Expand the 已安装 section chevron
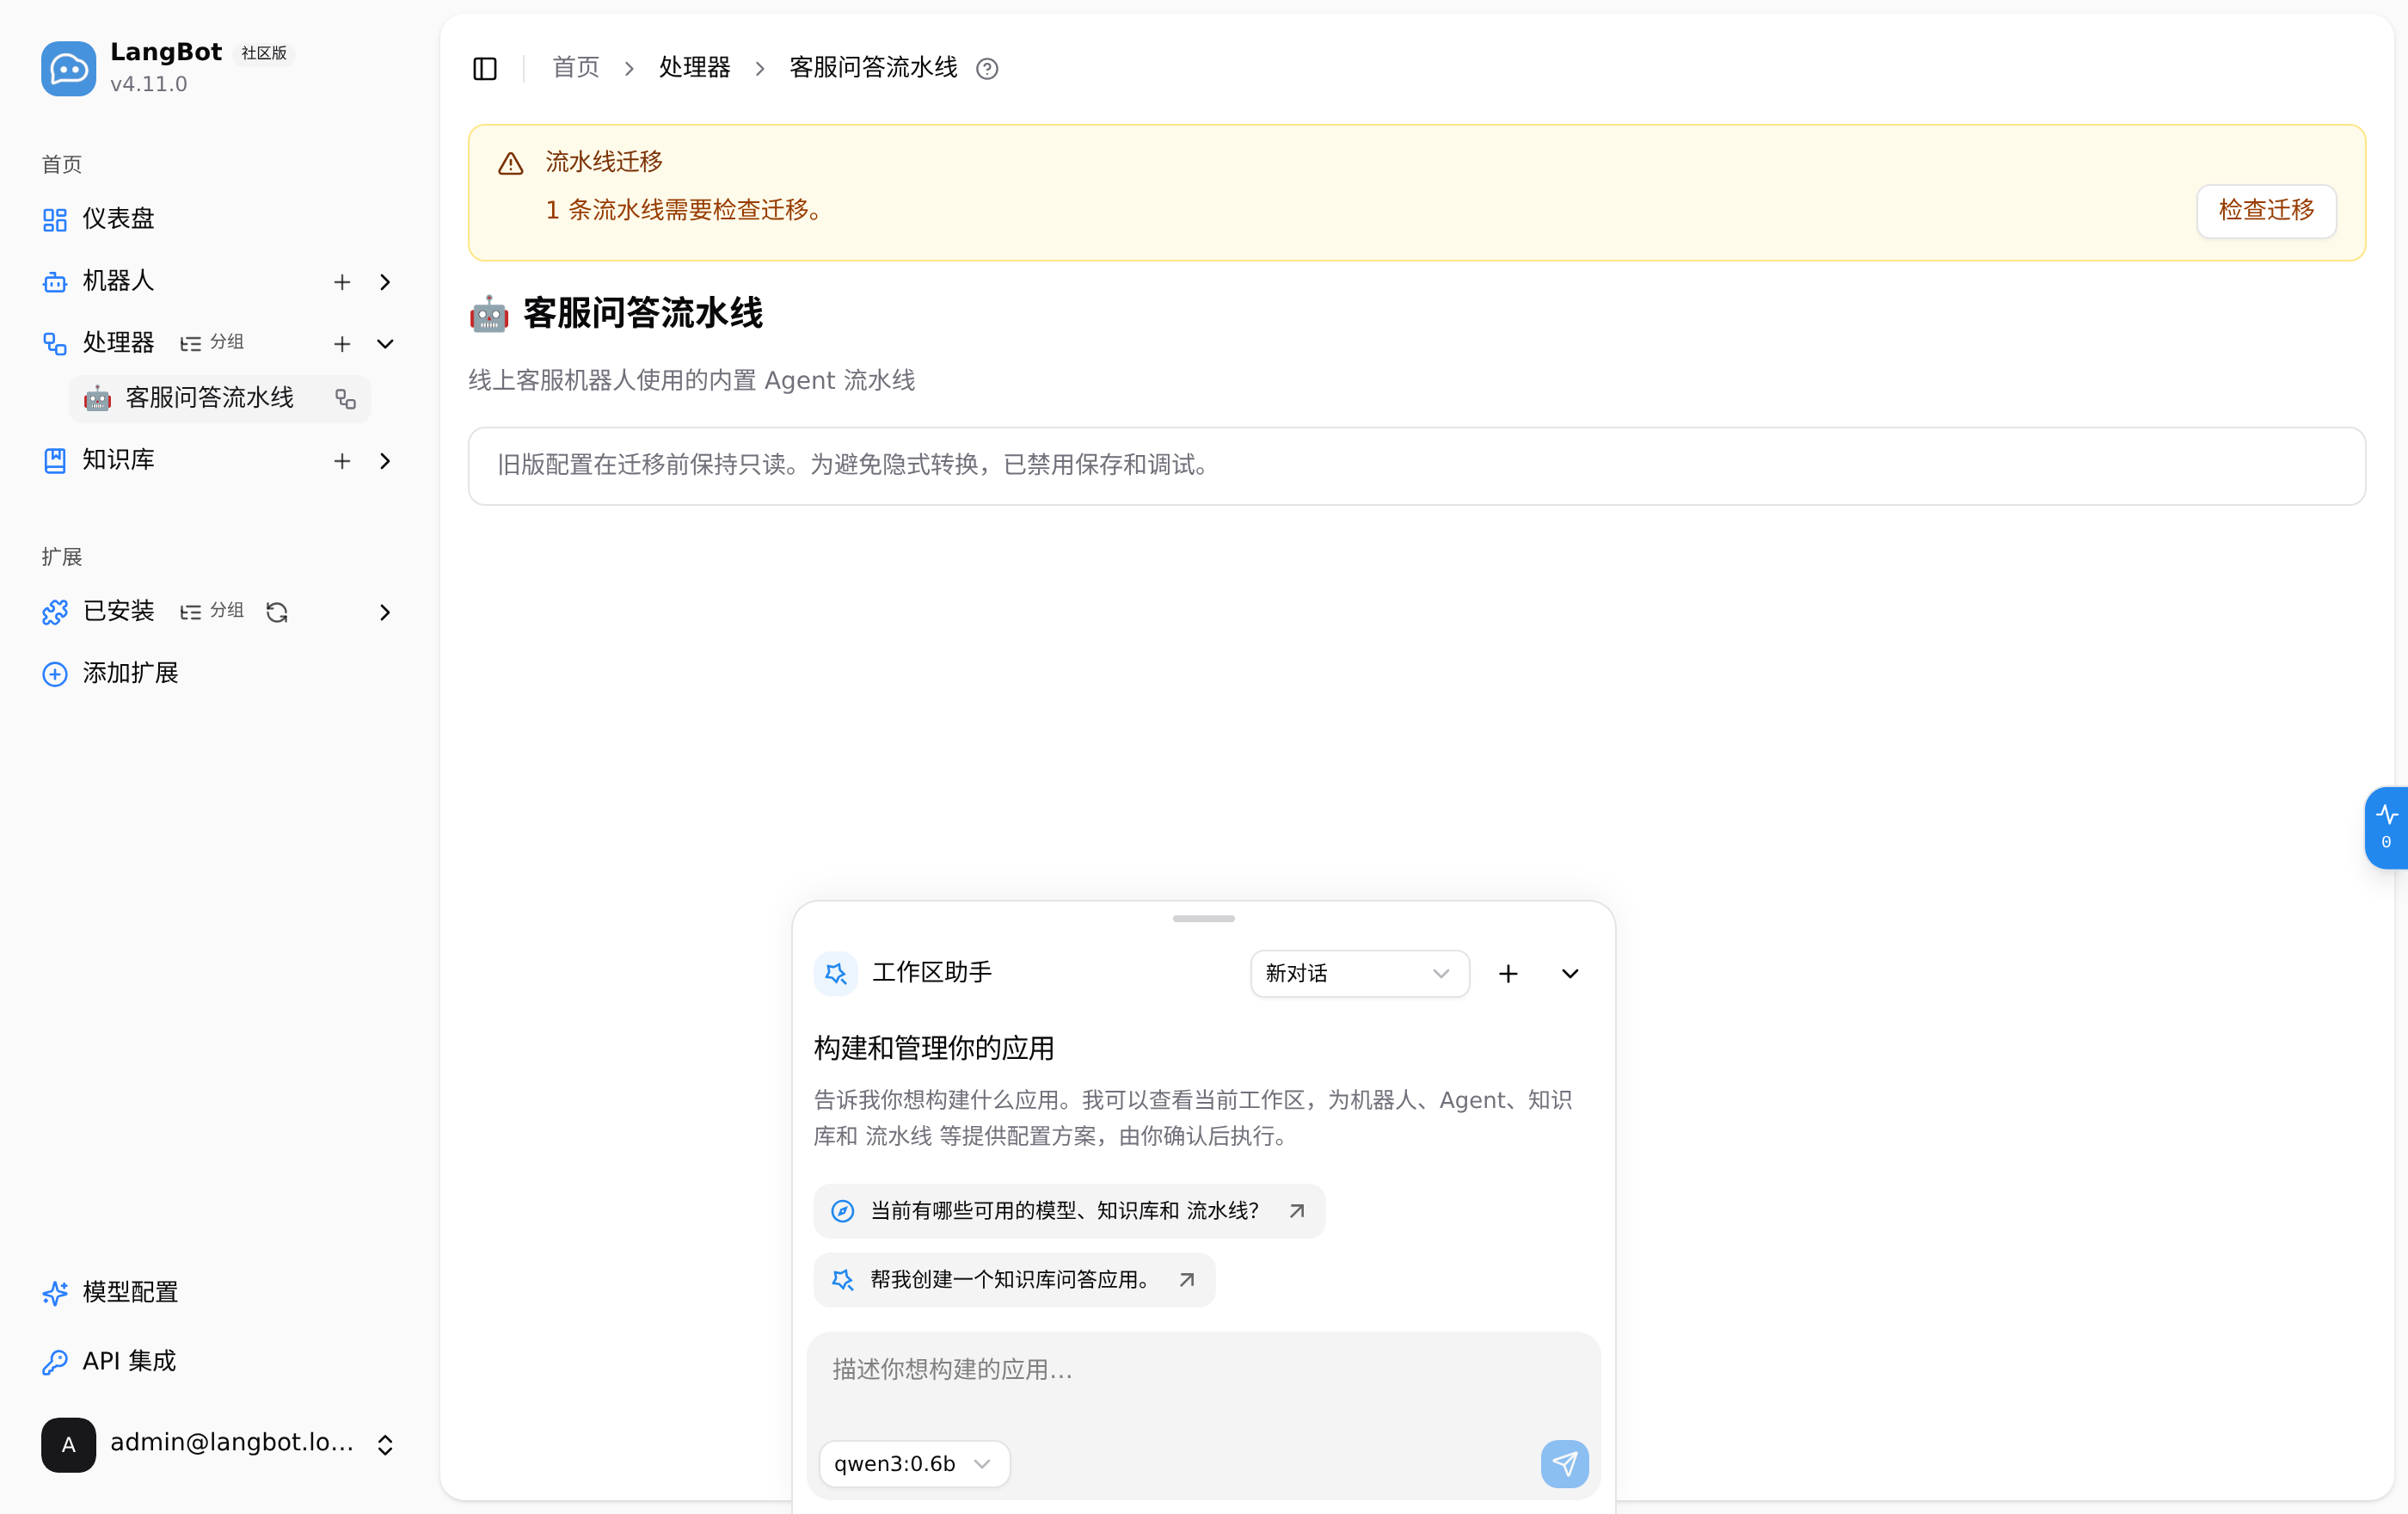The width and height of the screenshot is (2408, 1514). pyautogui.click(x=385, y=612)
